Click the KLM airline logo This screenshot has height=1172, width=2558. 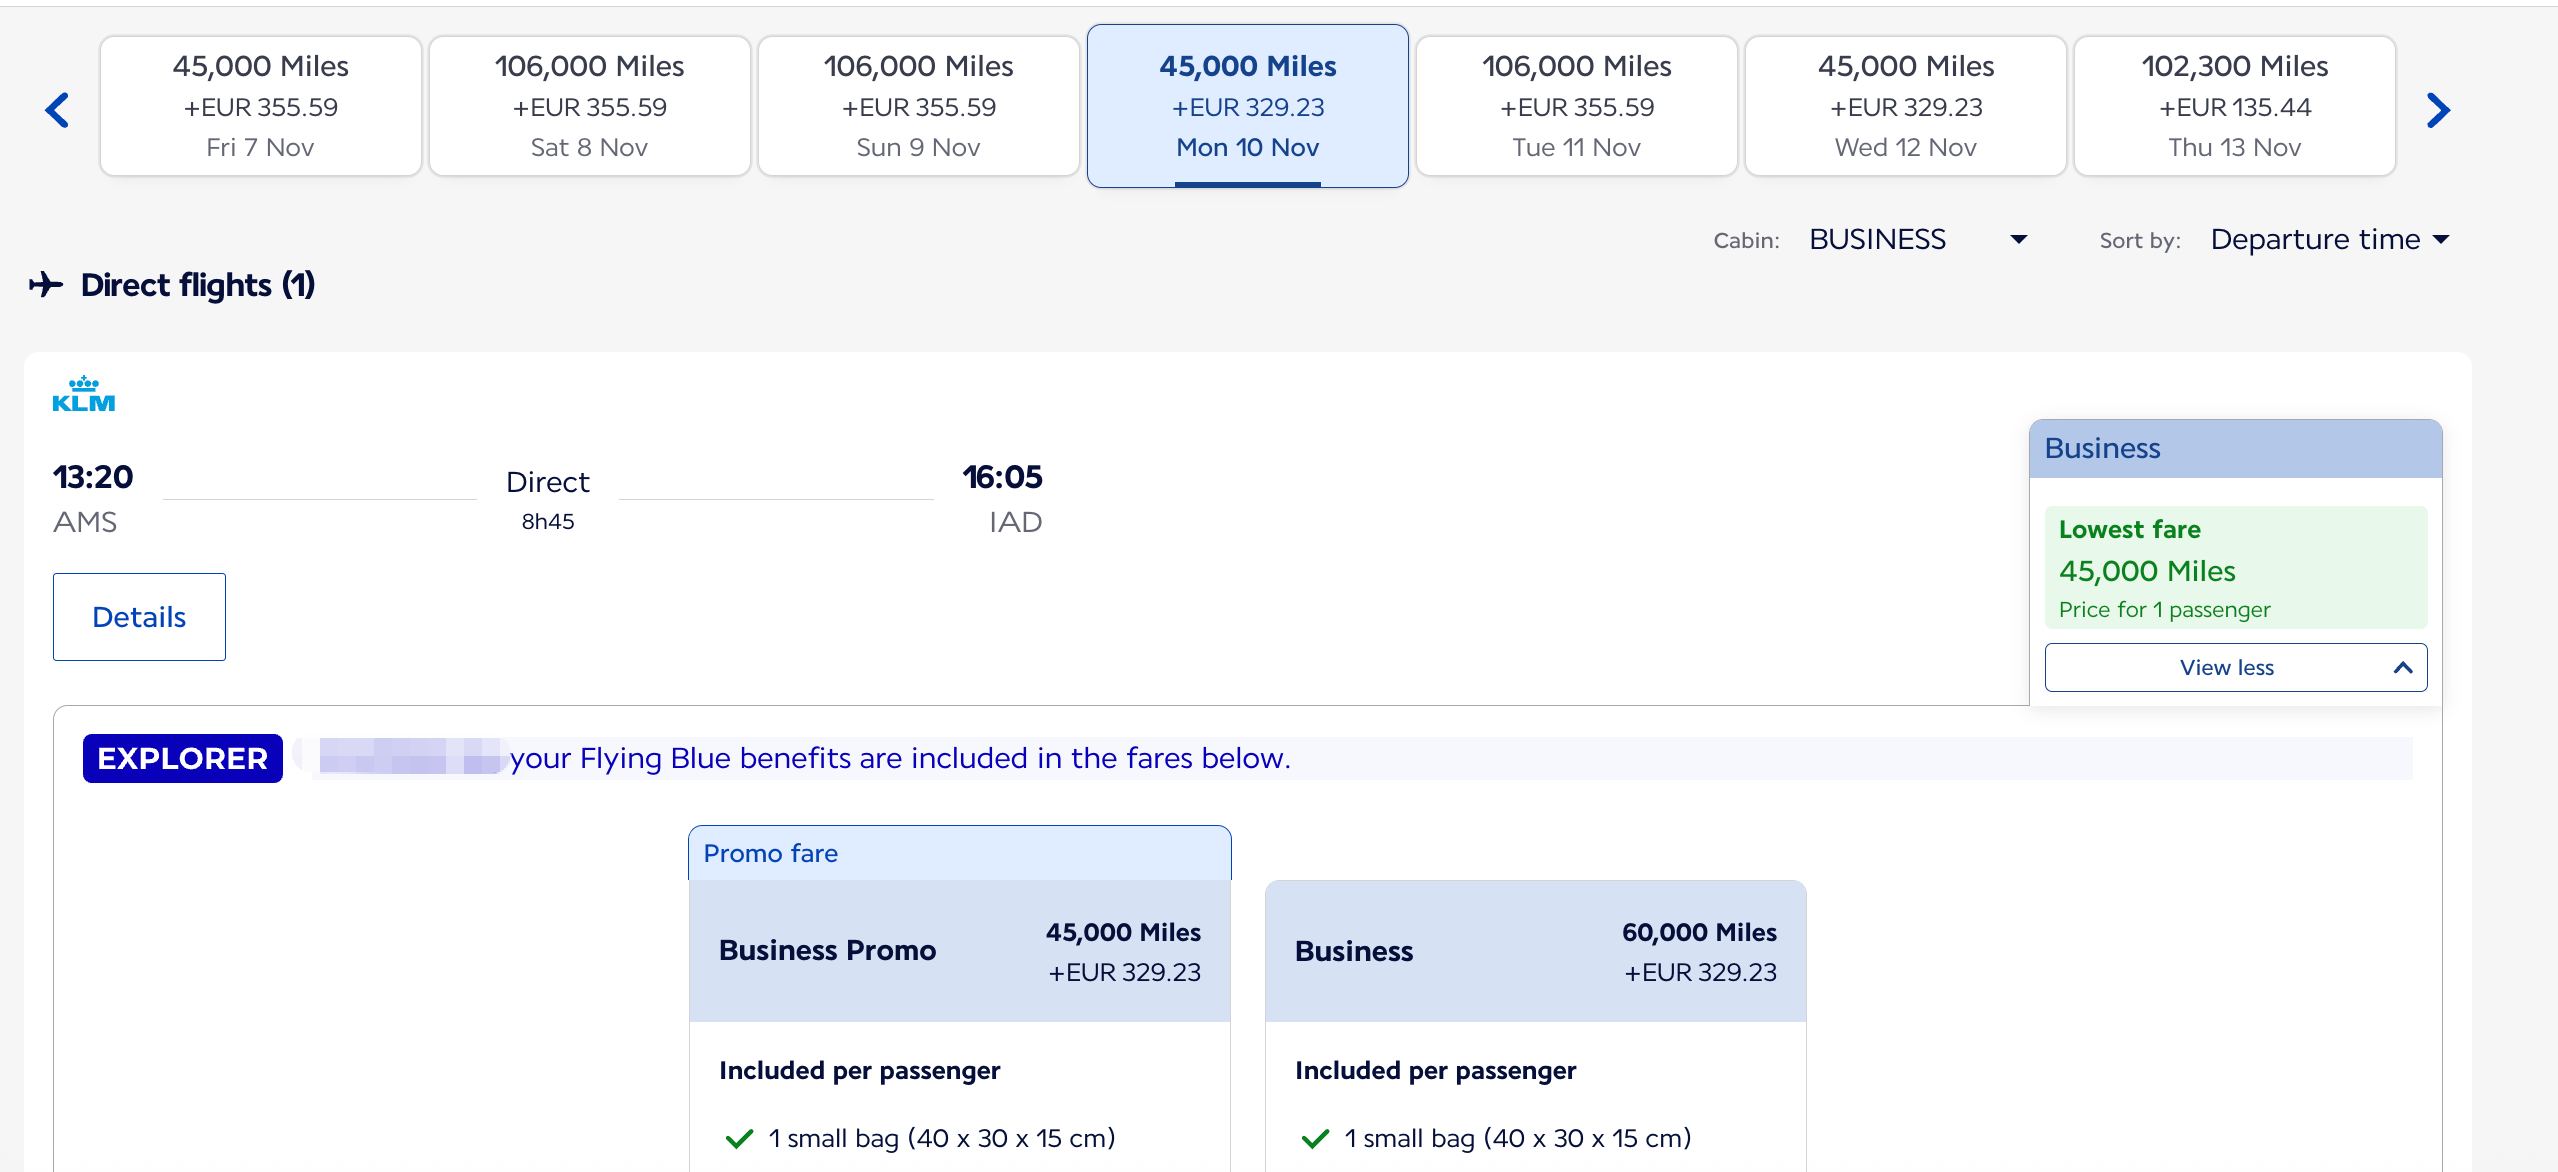point(84,395)
